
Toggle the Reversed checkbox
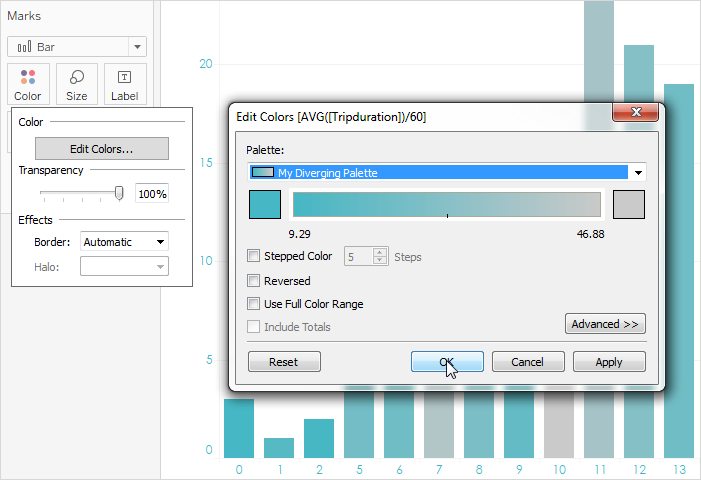[253, 281]
